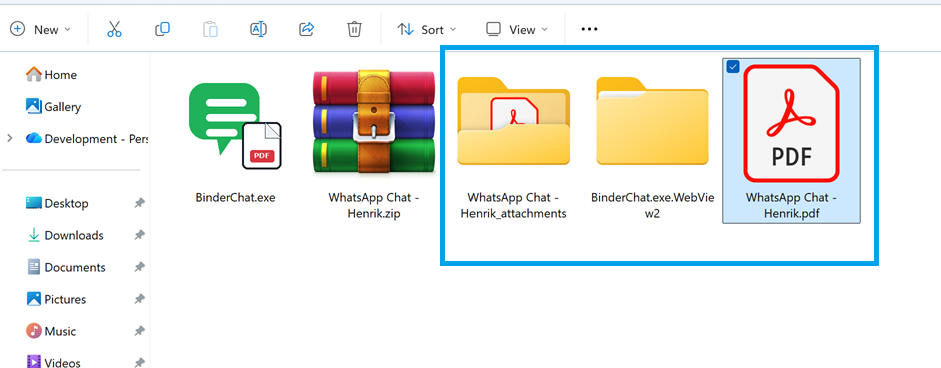
Task: Click the Paste clipboard icon
Action: tap(210, 29)
